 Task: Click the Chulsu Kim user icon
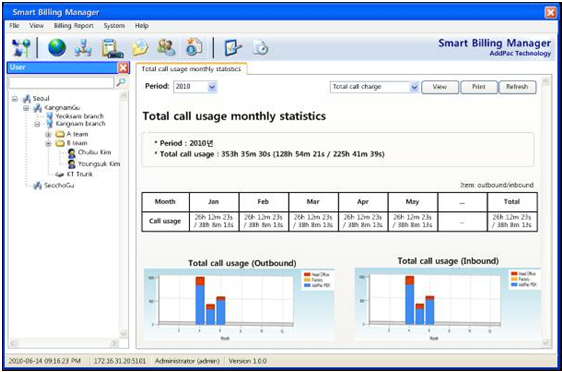tap(72, 153)
